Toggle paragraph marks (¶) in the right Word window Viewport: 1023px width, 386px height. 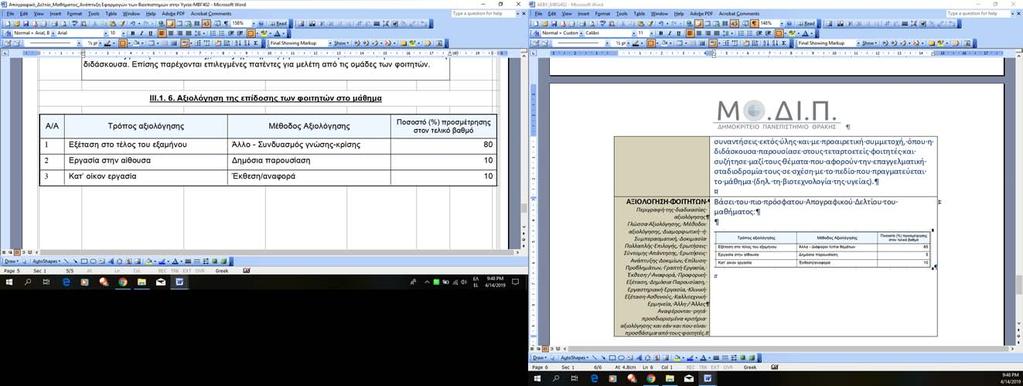754,23
